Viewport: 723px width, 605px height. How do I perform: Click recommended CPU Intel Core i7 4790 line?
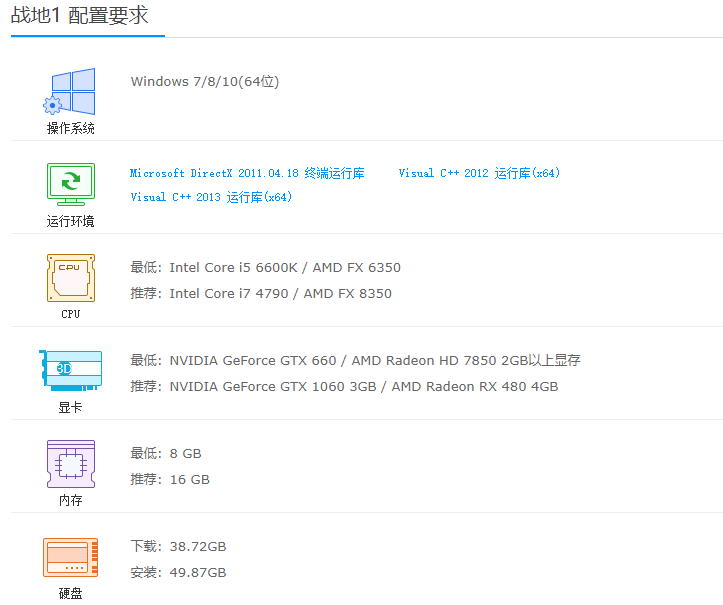(261, 293)
